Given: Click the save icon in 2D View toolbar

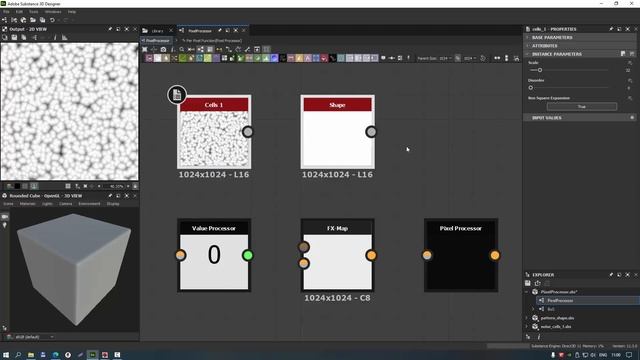Looking at the screenshot, I should tap(14, 38).
